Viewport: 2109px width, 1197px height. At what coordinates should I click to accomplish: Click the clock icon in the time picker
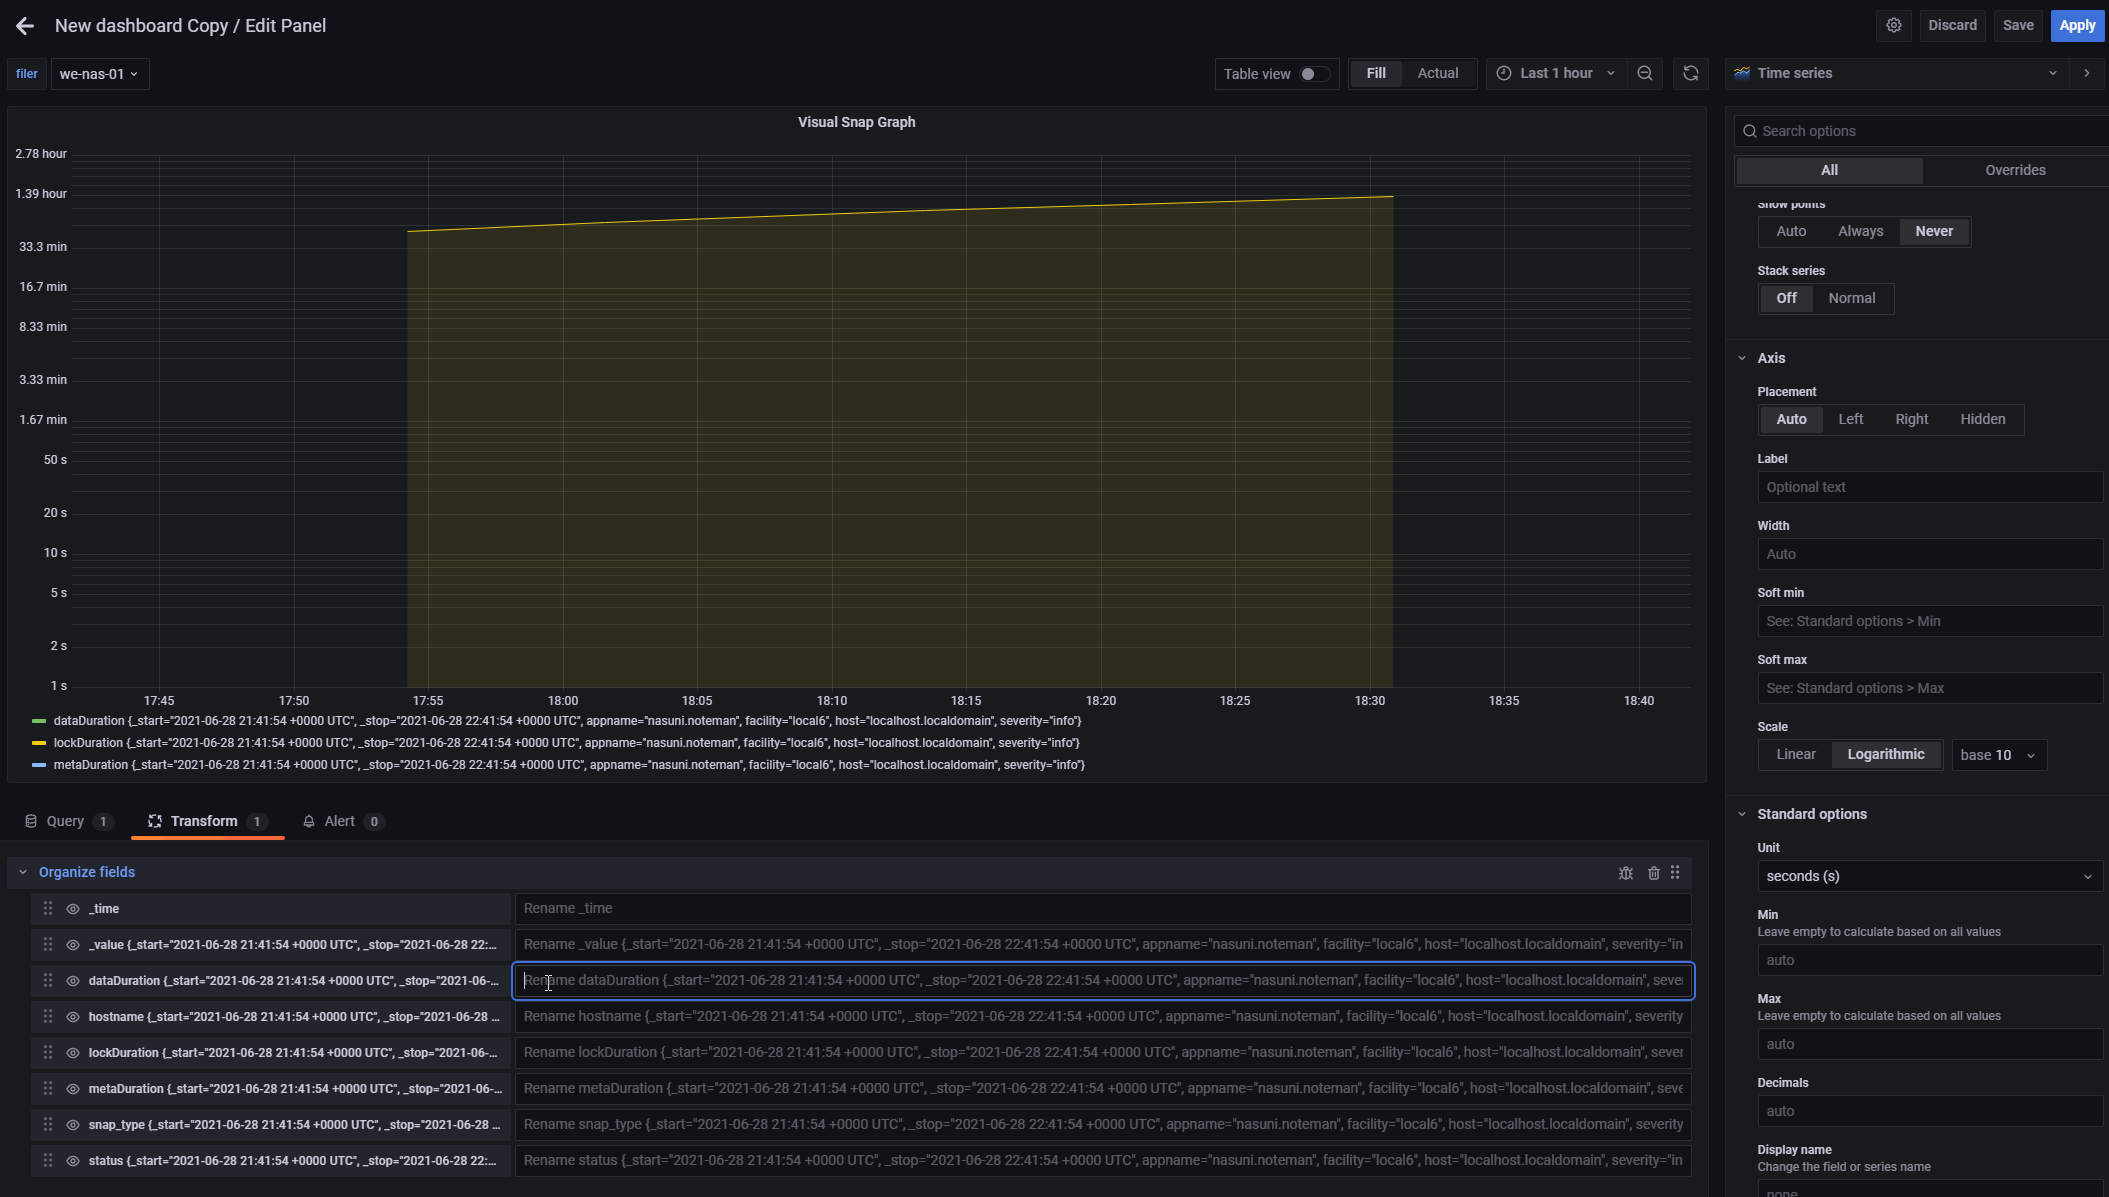click(1503, 72)
